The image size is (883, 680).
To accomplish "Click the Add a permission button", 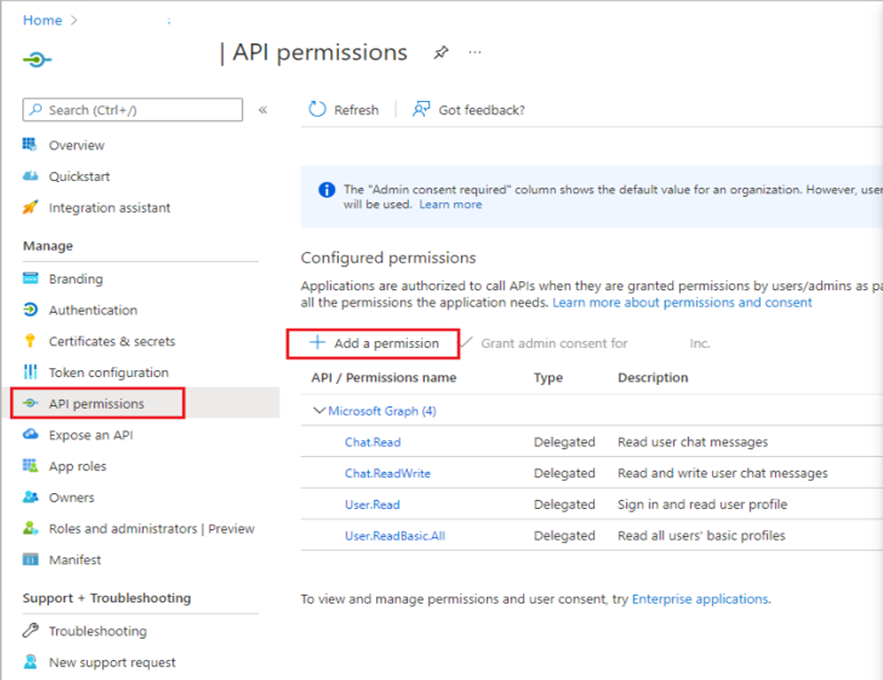I will point(374,343).
